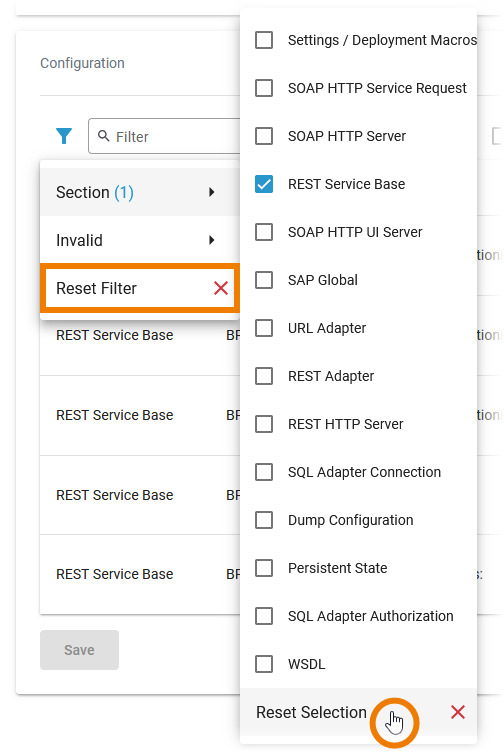Select Reset Filter menu entry
Screen dimensions: 504x752
tap(140, 288)
